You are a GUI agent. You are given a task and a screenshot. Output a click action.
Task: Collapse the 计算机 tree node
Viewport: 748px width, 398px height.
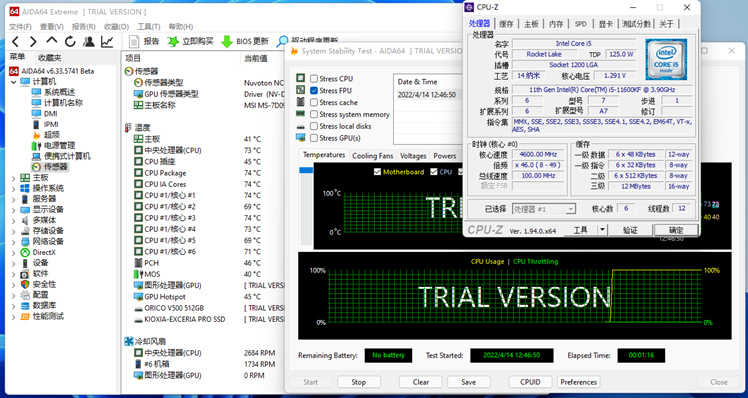click(13, 82)
